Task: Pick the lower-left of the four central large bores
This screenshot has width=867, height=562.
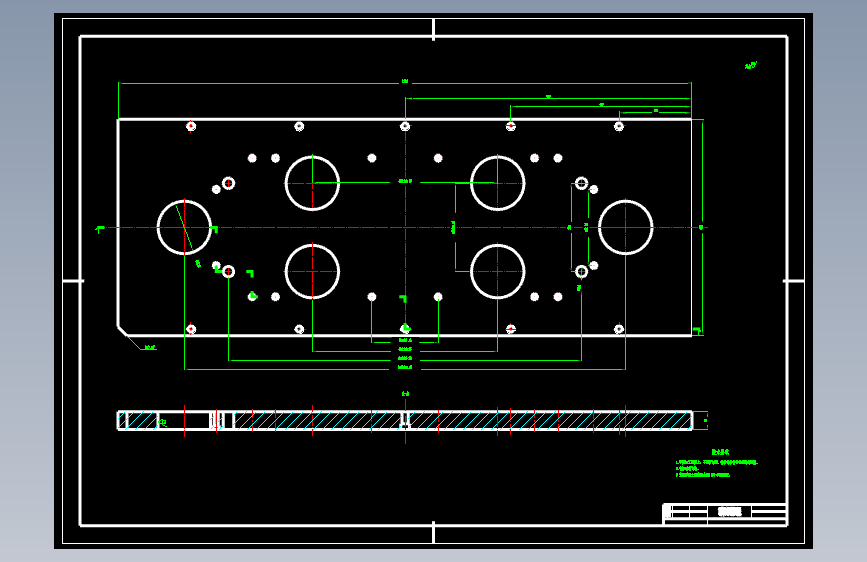Action: [312, 272]
